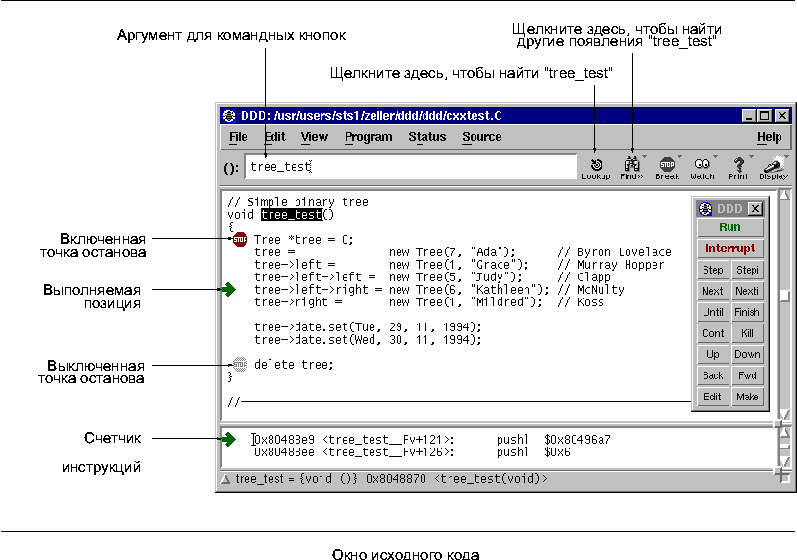Click the Nexti button
The image size is (797, 560).
747,291
